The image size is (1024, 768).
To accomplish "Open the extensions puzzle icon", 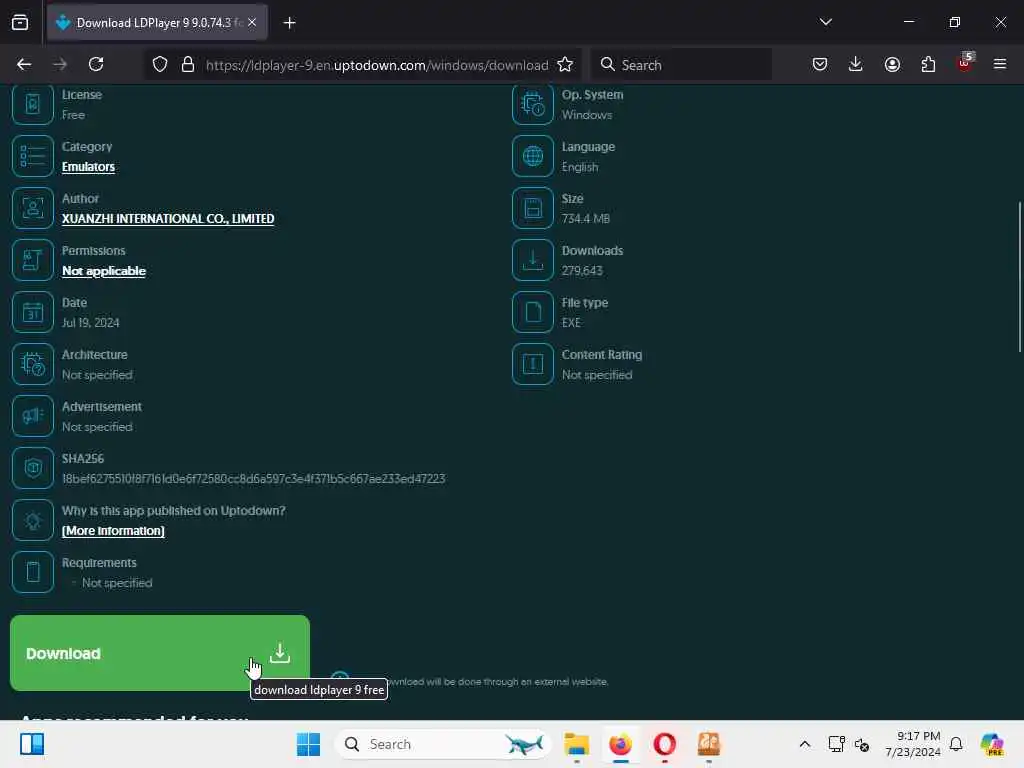I will 928,64.
